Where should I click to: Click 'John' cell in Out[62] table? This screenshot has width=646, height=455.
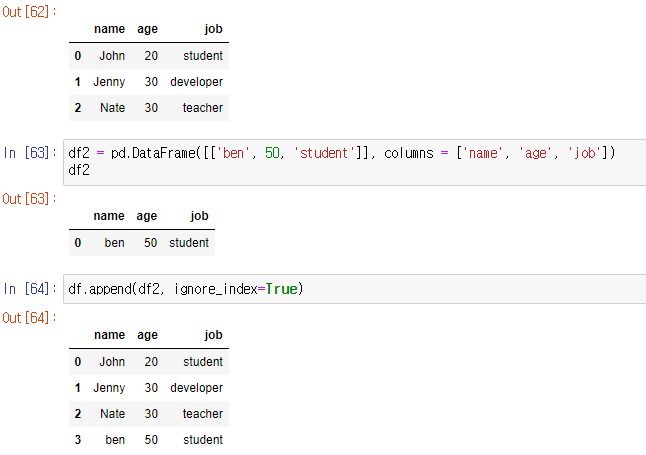click(112, 56)
